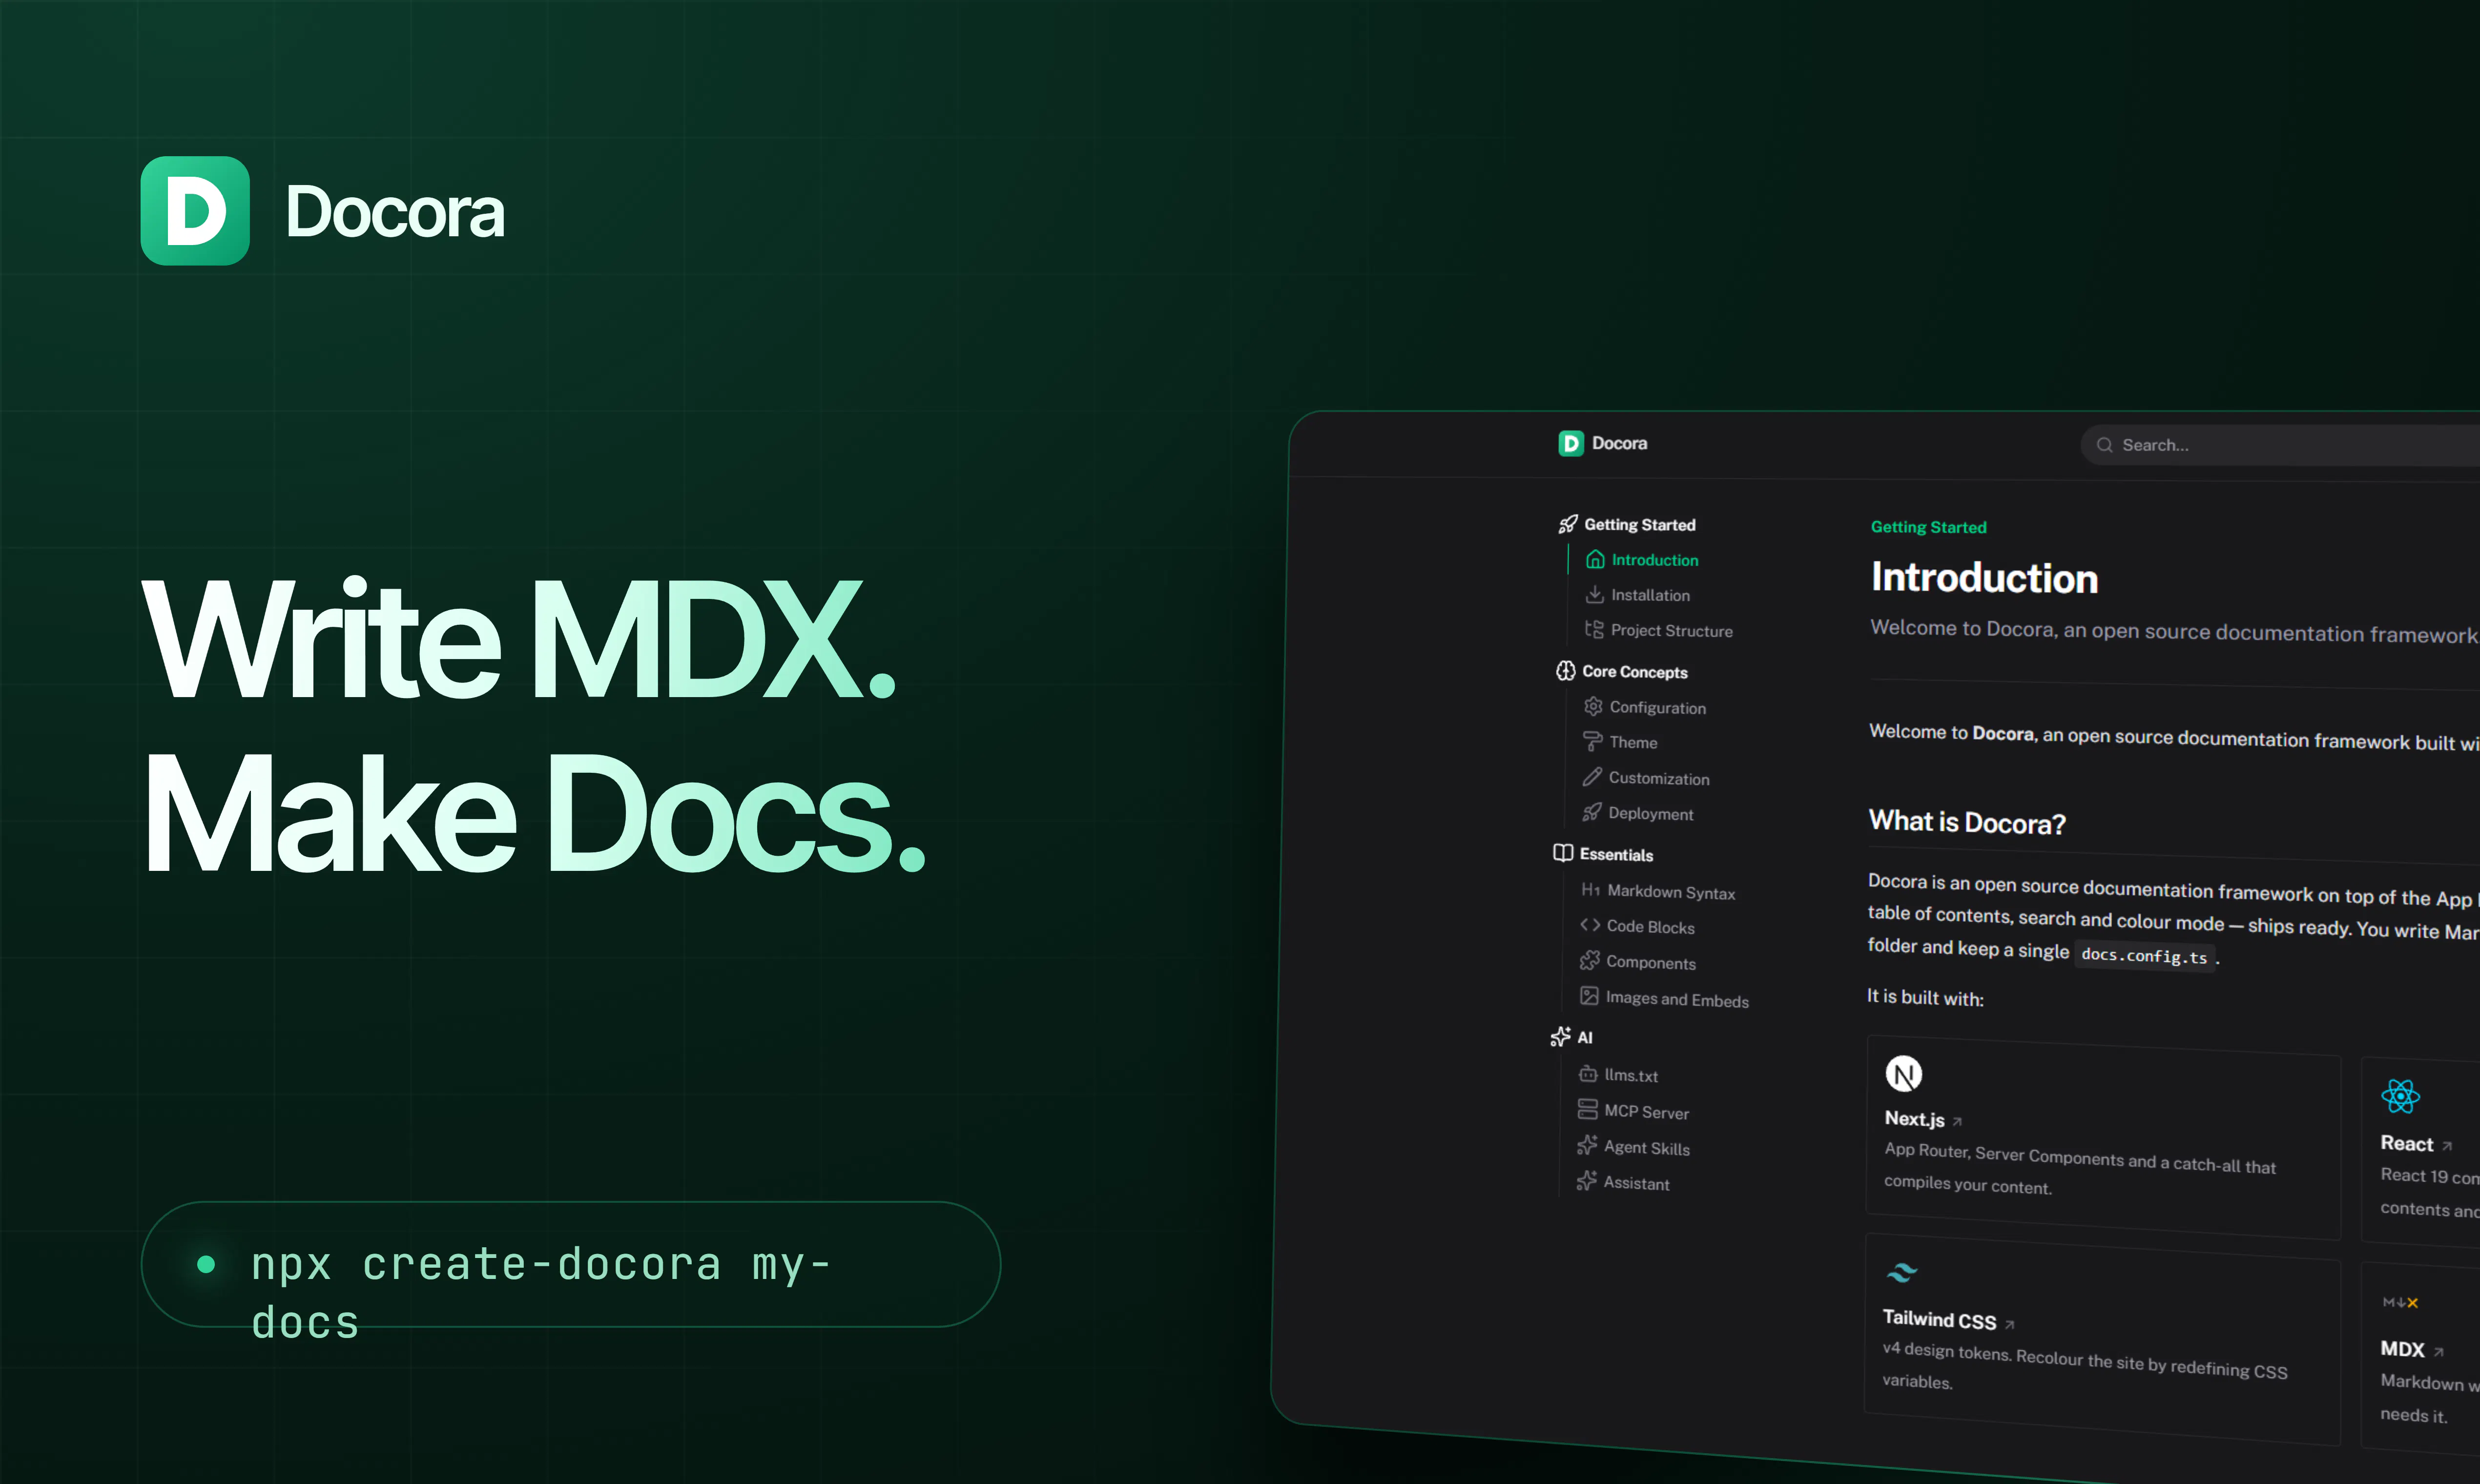The height and width of the screenshot is (1484, 2480).
Task: Click the sparkle icon next to Assistant
Action: click(1586, 1181)
